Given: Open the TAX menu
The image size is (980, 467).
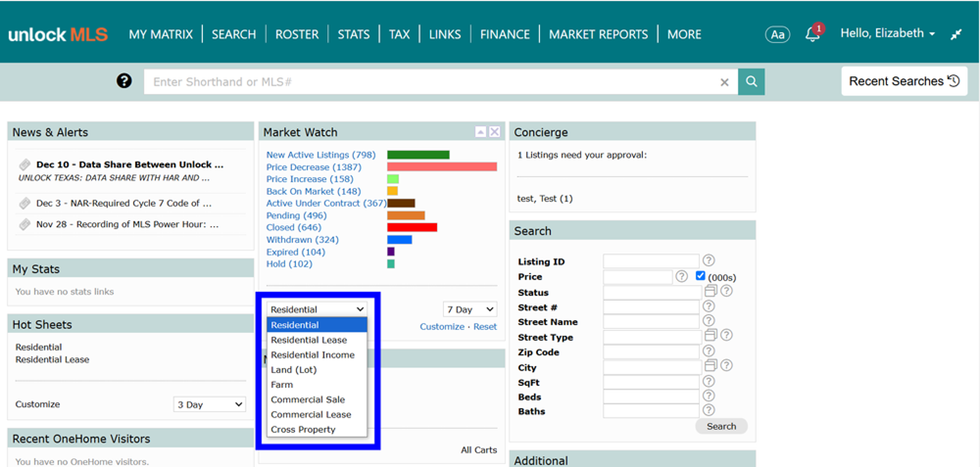Looking at the screenshot, I should [399, 34].
